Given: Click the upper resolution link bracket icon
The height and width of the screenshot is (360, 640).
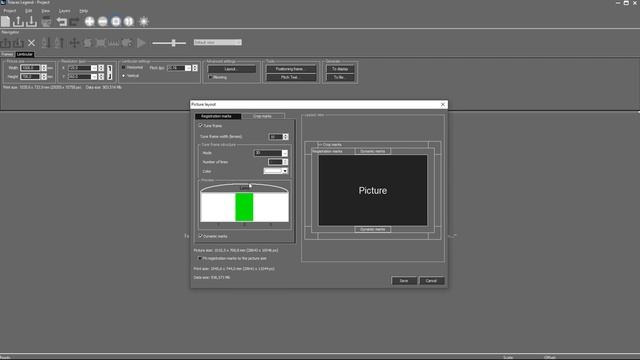Looking at the screenshot, I should (109, 68).
